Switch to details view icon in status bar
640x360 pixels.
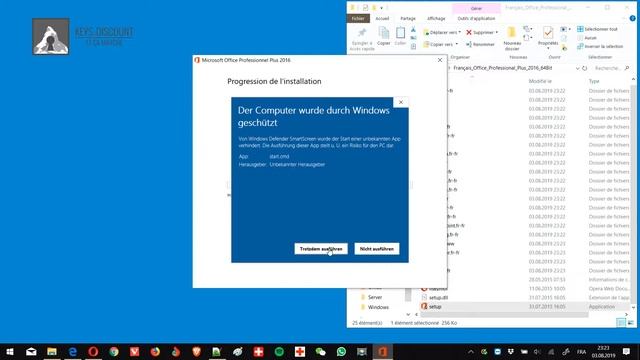(x=621, y=322)
